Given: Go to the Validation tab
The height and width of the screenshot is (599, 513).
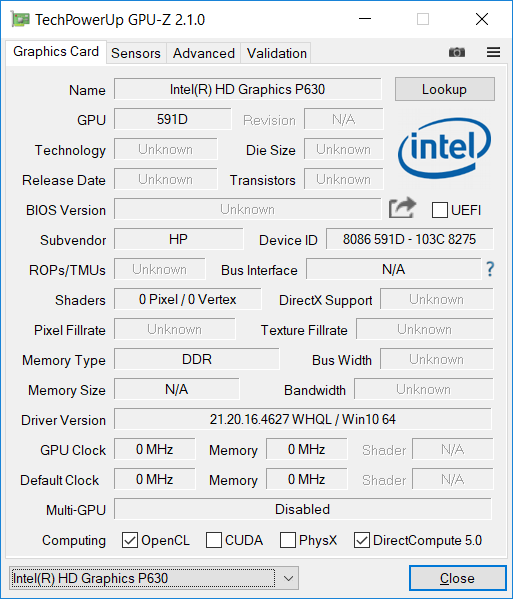Looking at the screenshot, I should (x=277, y=53).
